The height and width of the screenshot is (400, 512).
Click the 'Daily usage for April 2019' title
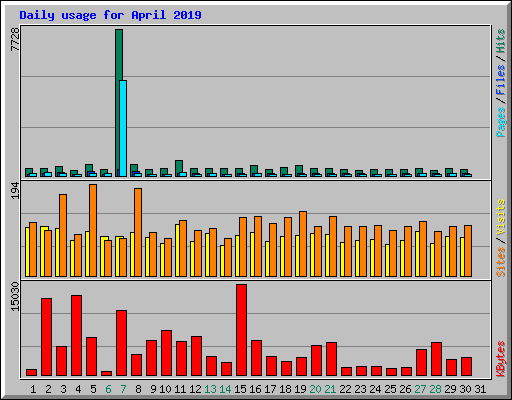point(110,15)
